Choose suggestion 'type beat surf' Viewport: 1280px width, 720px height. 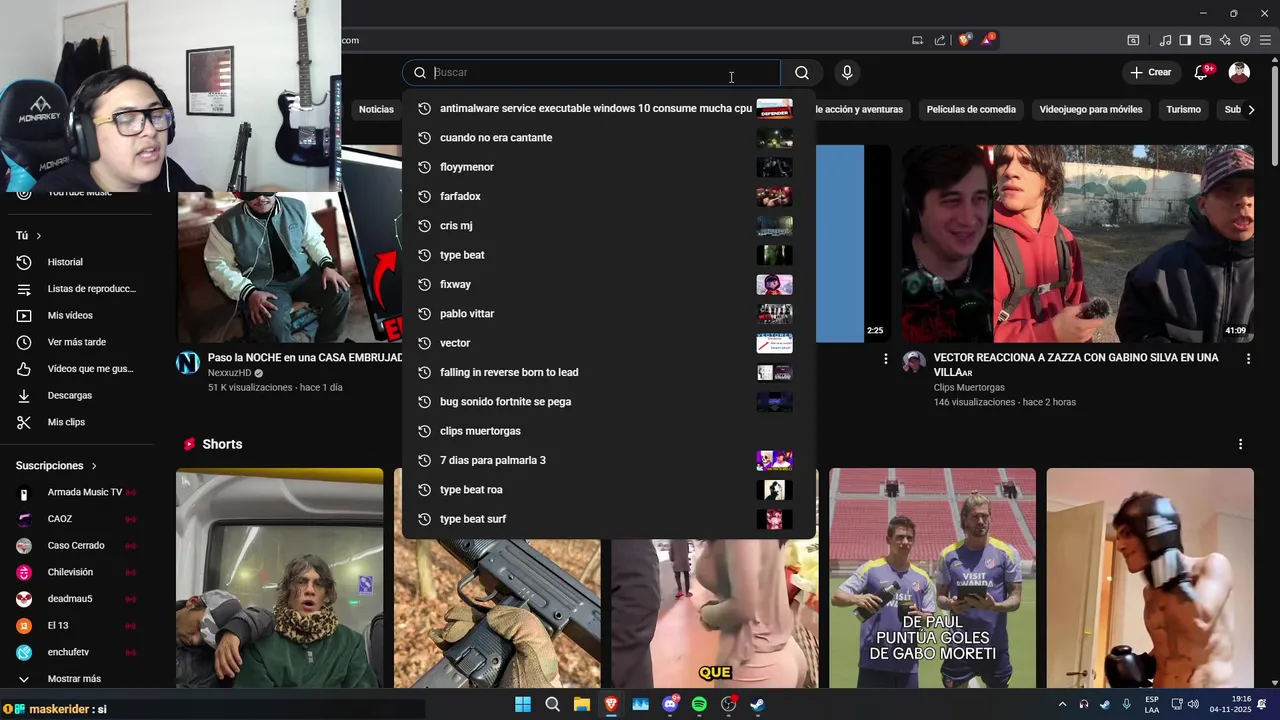(x=608, y=519)
